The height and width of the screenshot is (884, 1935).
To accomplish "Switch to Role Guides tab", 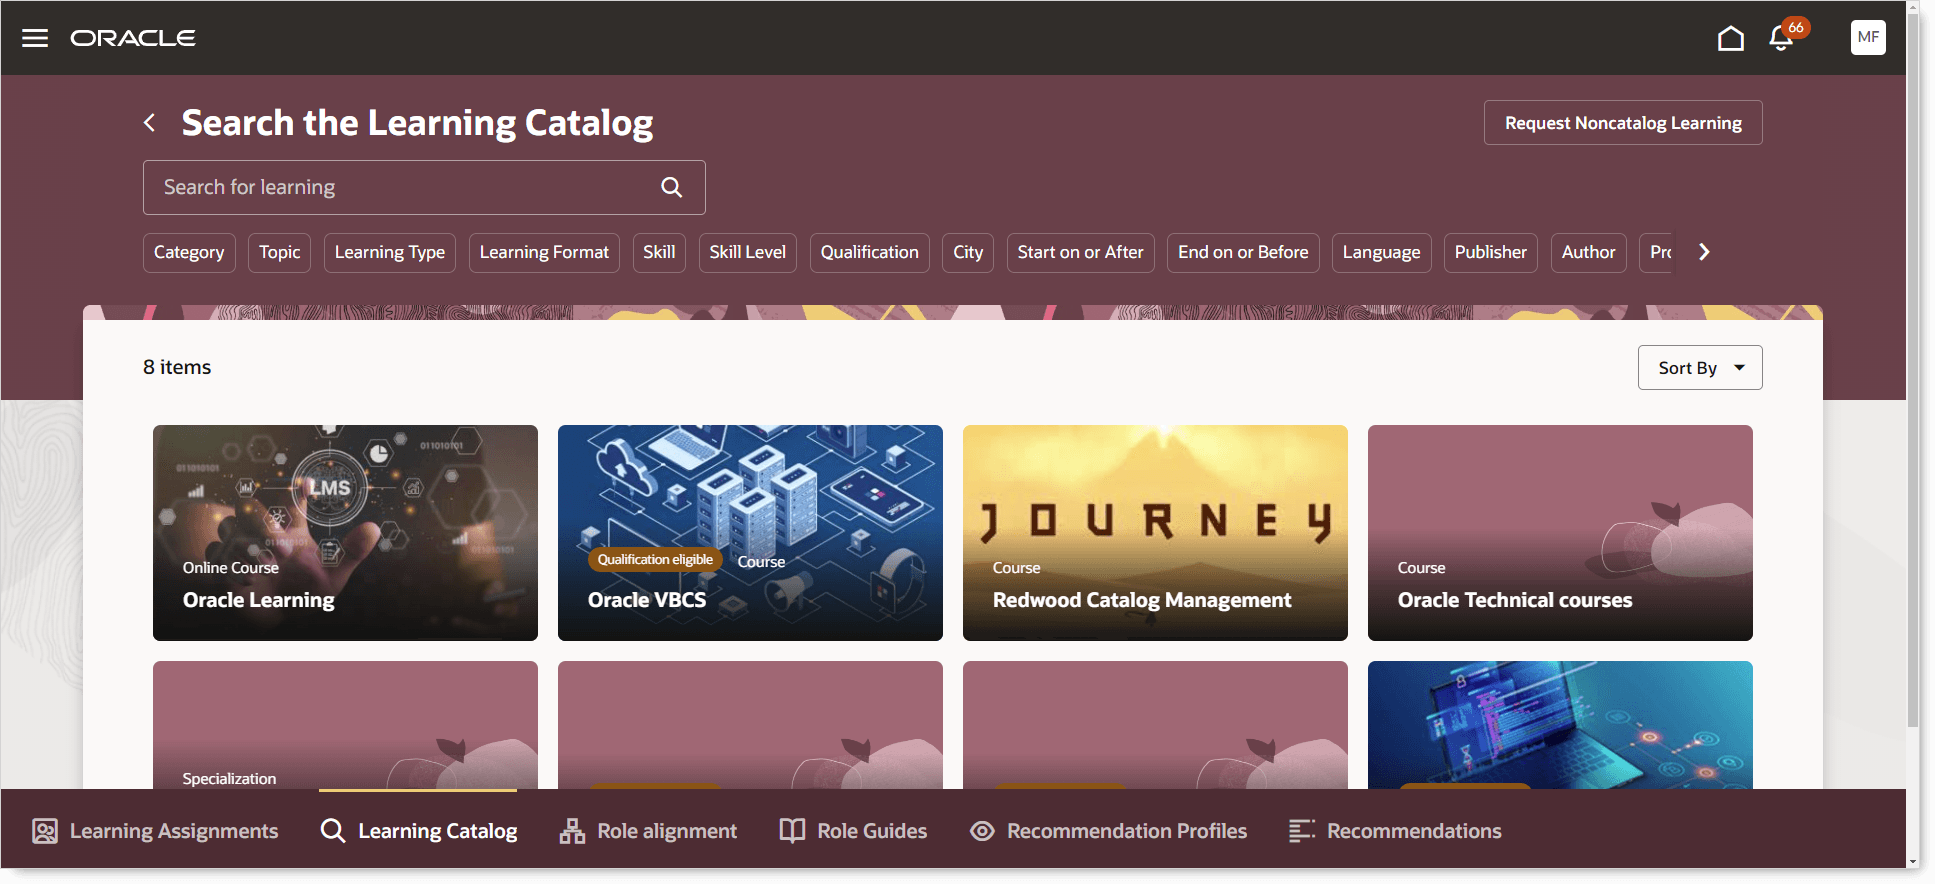I will (853, 831).
